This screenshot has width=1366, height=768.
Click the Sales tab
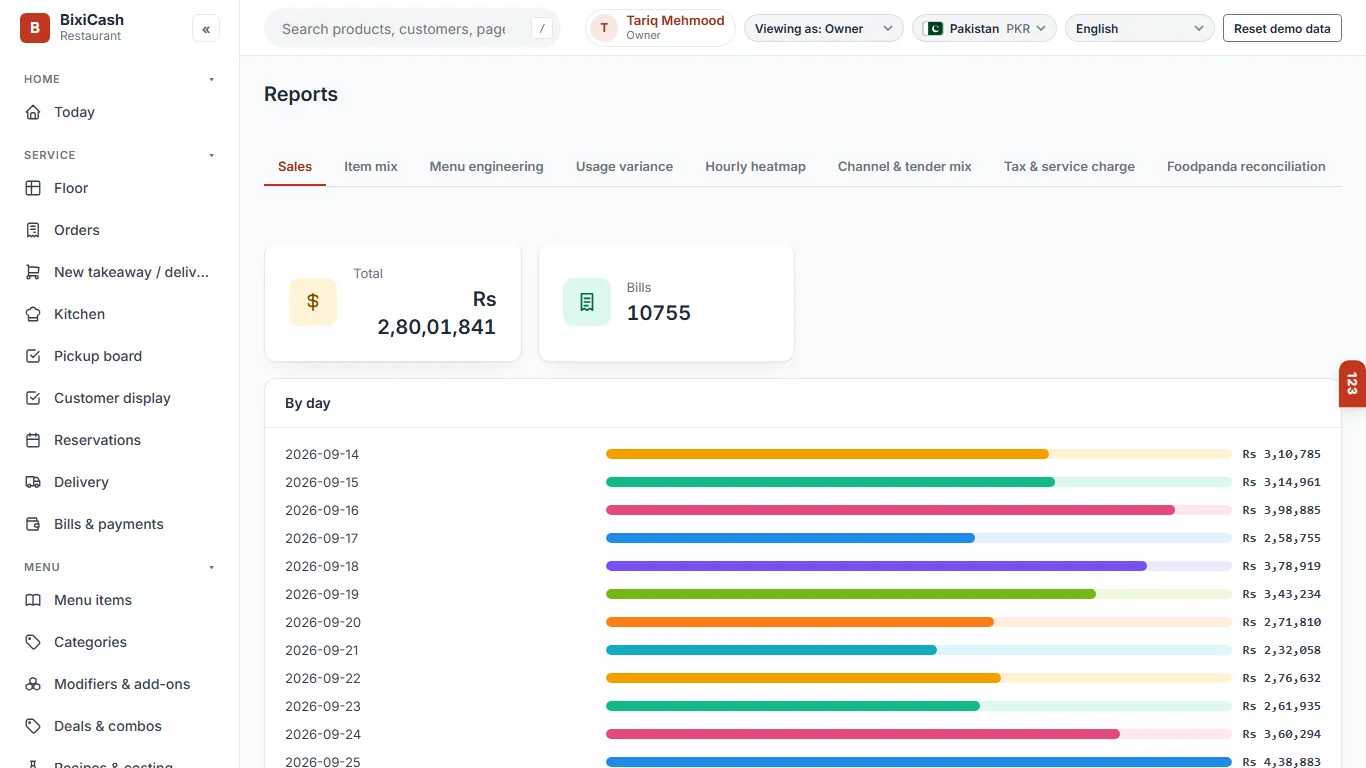(x=295, y=167)
